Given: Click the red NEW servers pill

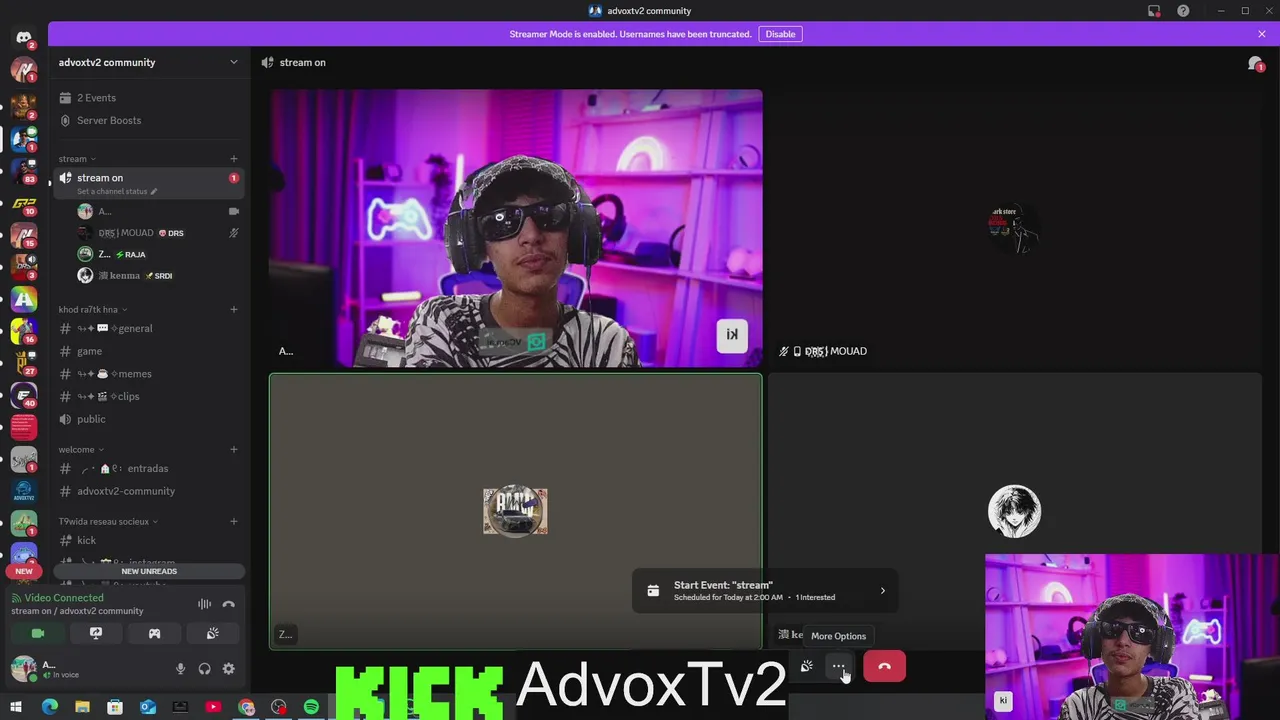Looking at the screenshot, I should click(23, 571).
